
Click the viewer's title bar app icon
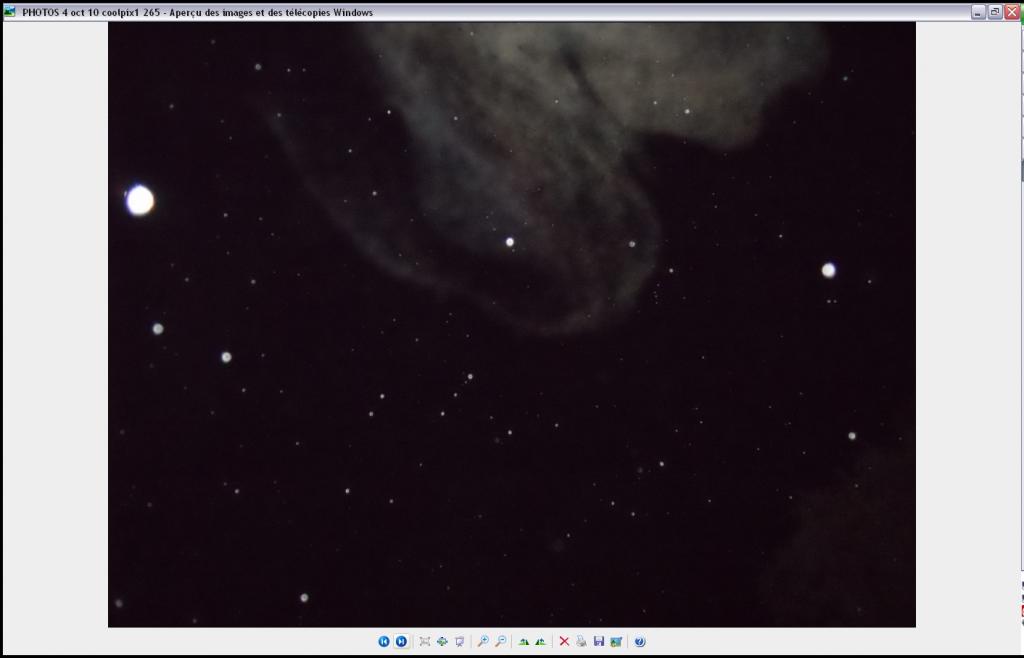[10, 12]
